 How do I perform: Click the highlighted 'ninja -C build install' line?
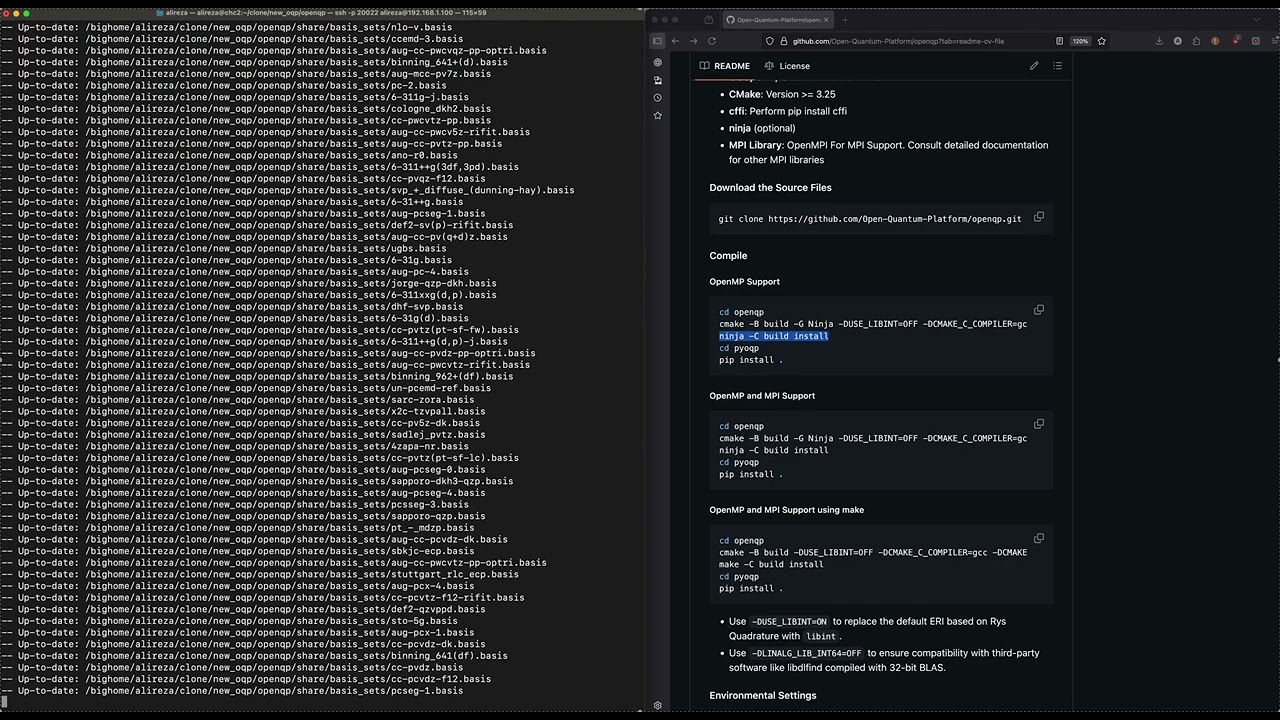774,336
